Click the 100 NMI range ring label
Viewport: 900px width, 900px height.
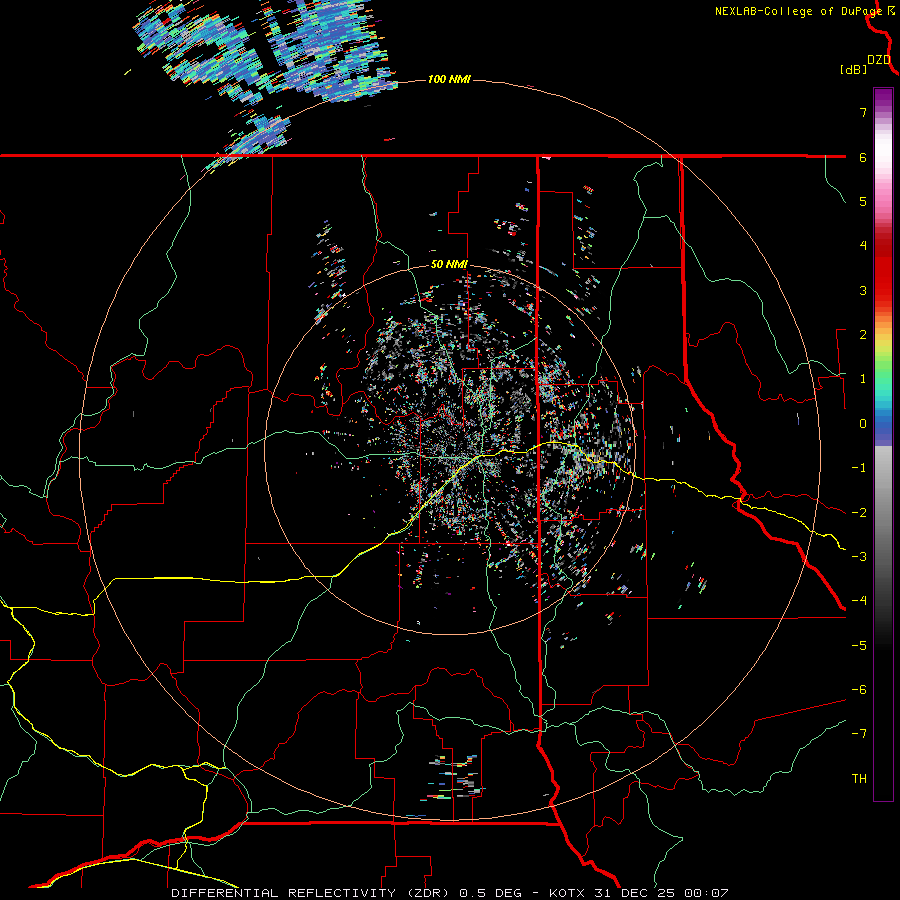coord(449,79)
